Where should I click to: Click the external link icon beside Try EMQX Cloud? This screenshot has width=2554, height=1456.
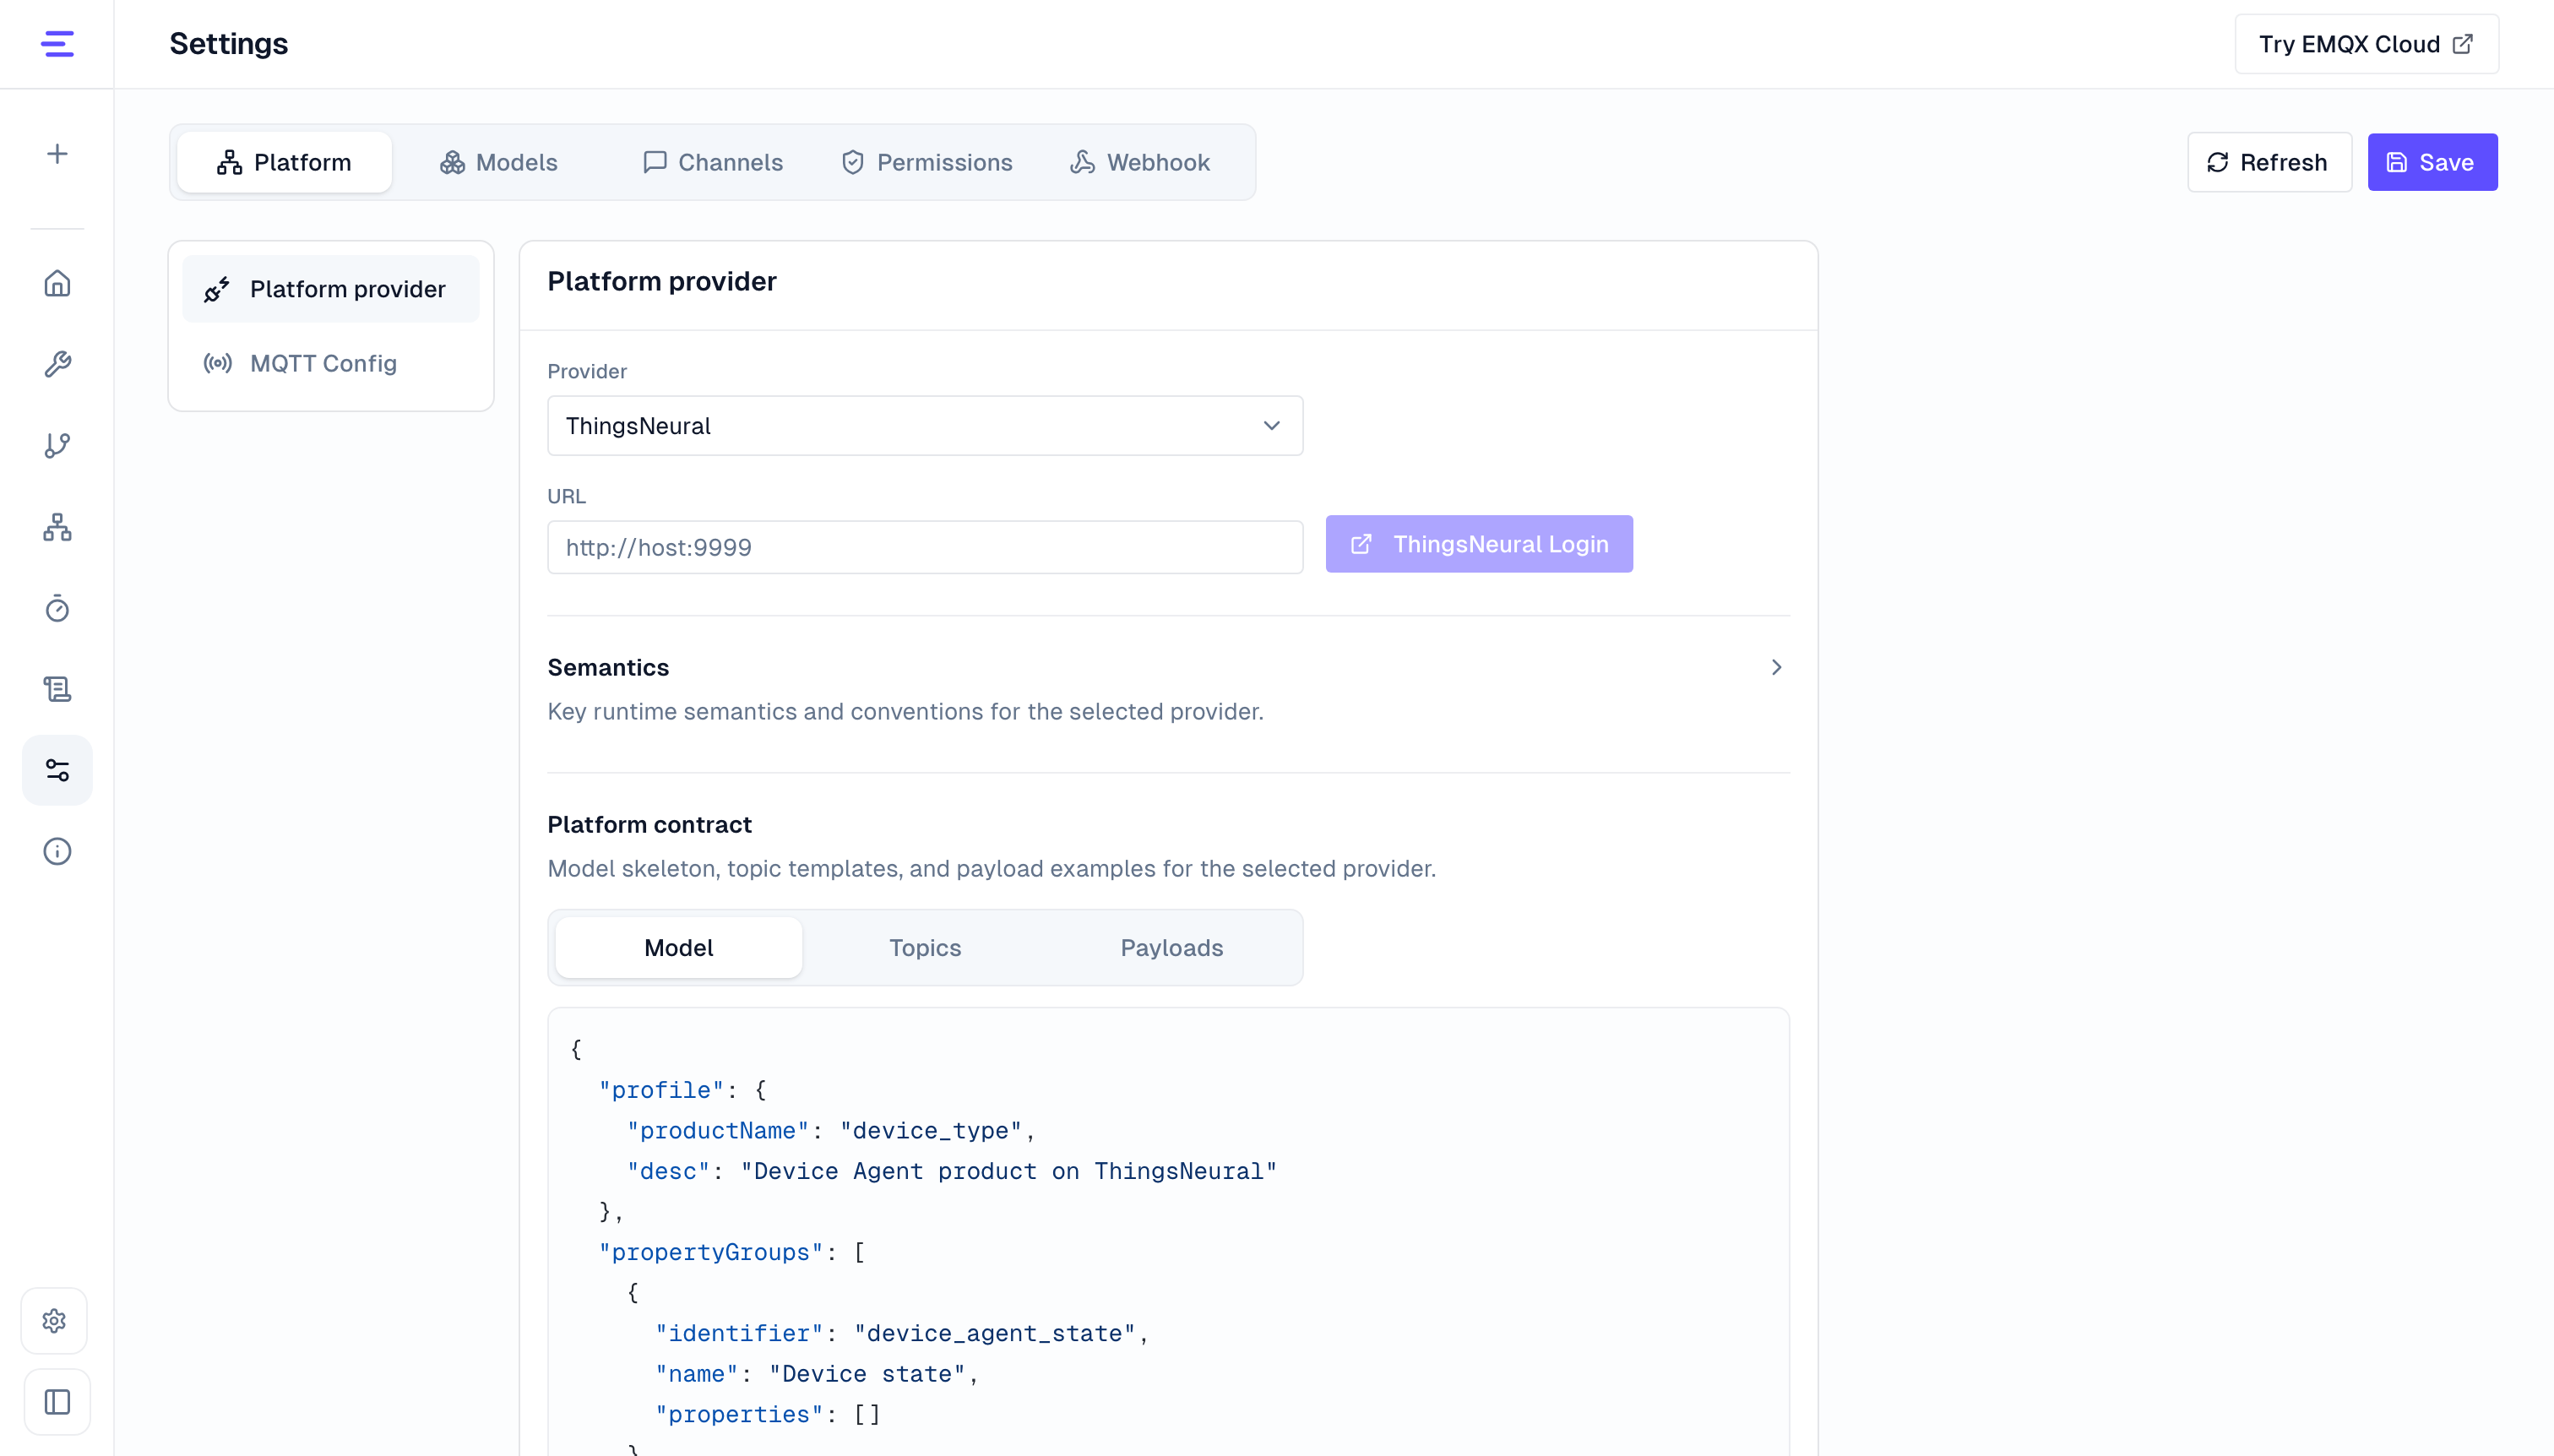click(2463, 44)
